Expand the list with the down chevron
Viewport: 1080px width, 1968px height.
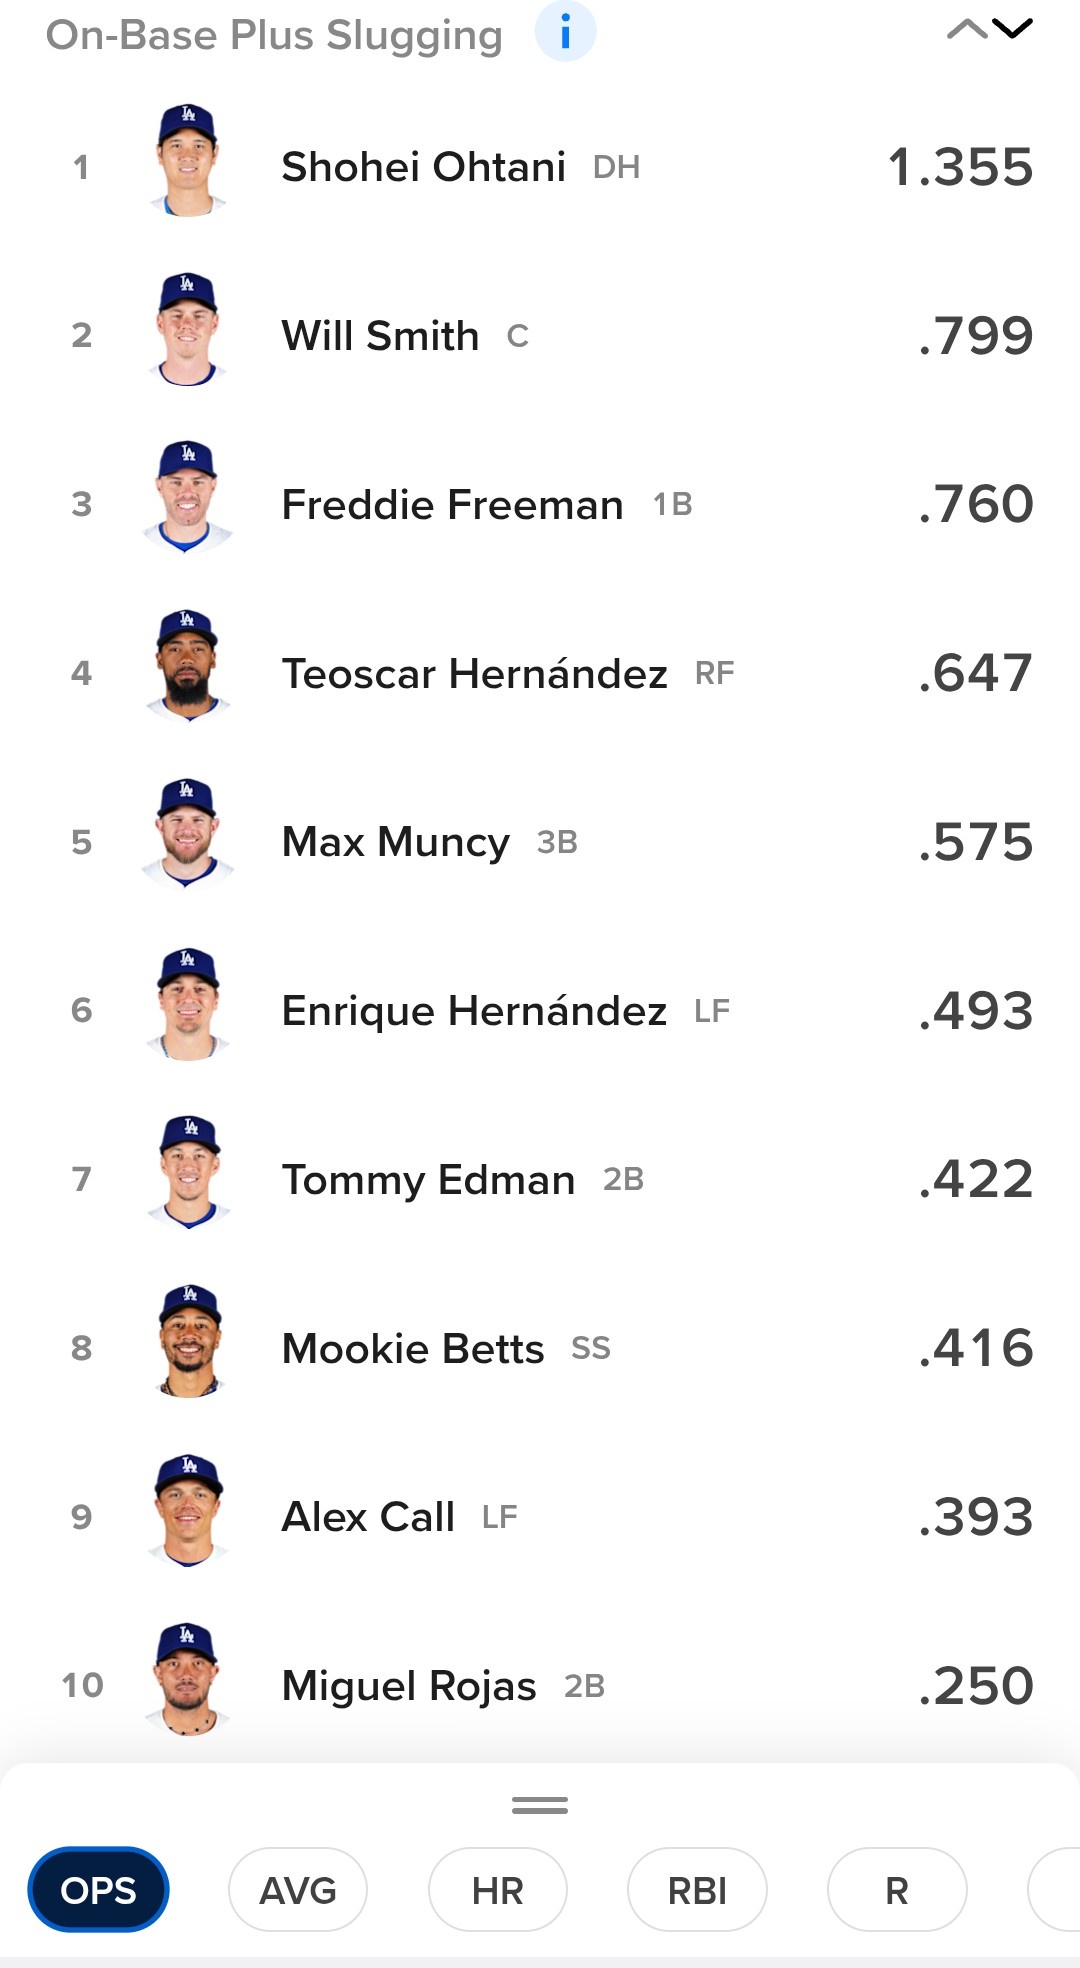1013,29
